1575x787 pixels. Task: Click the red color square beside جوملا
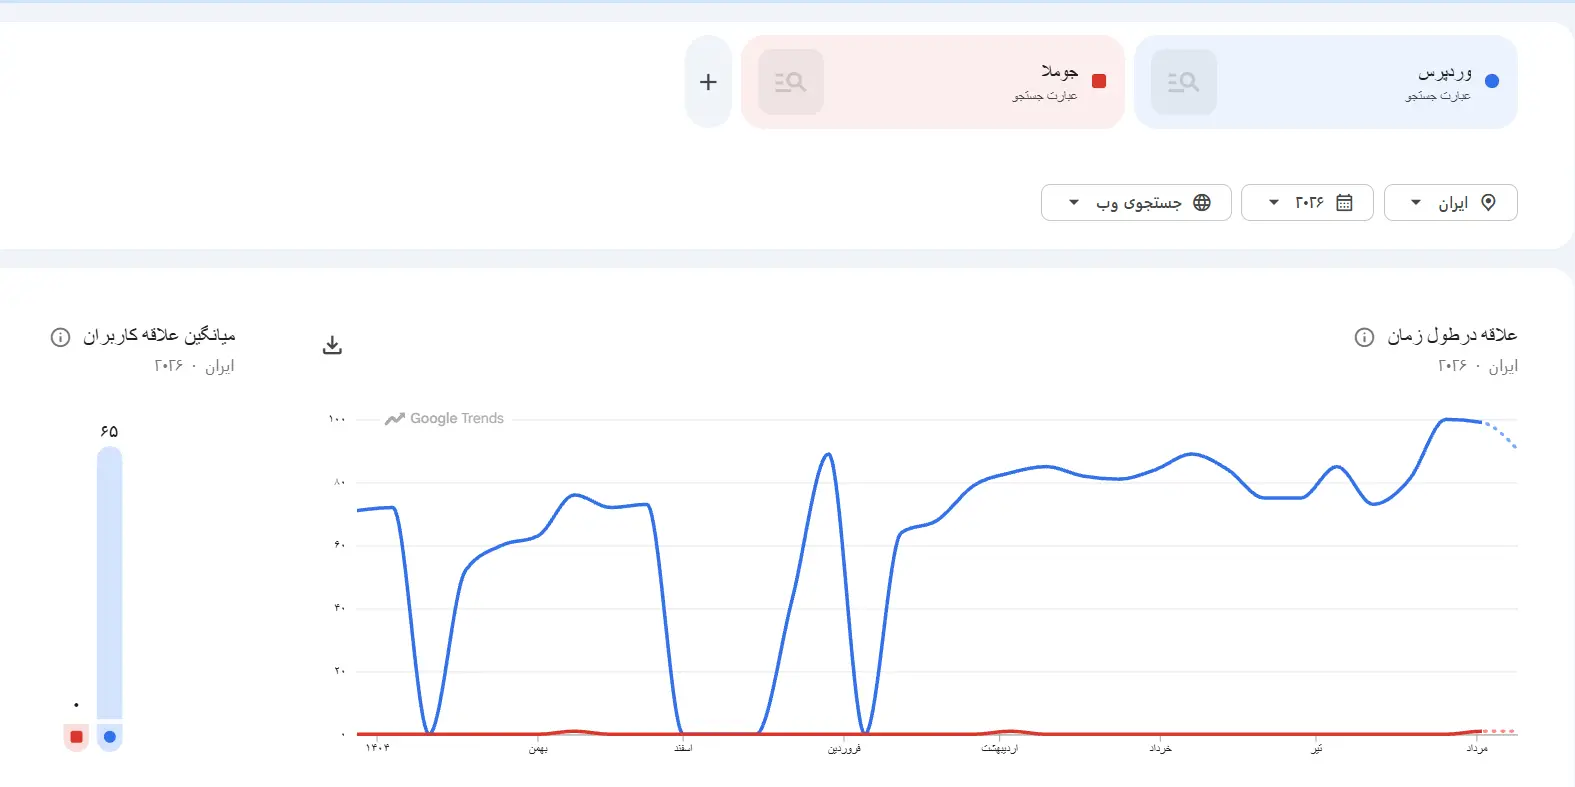(1099, 82)
